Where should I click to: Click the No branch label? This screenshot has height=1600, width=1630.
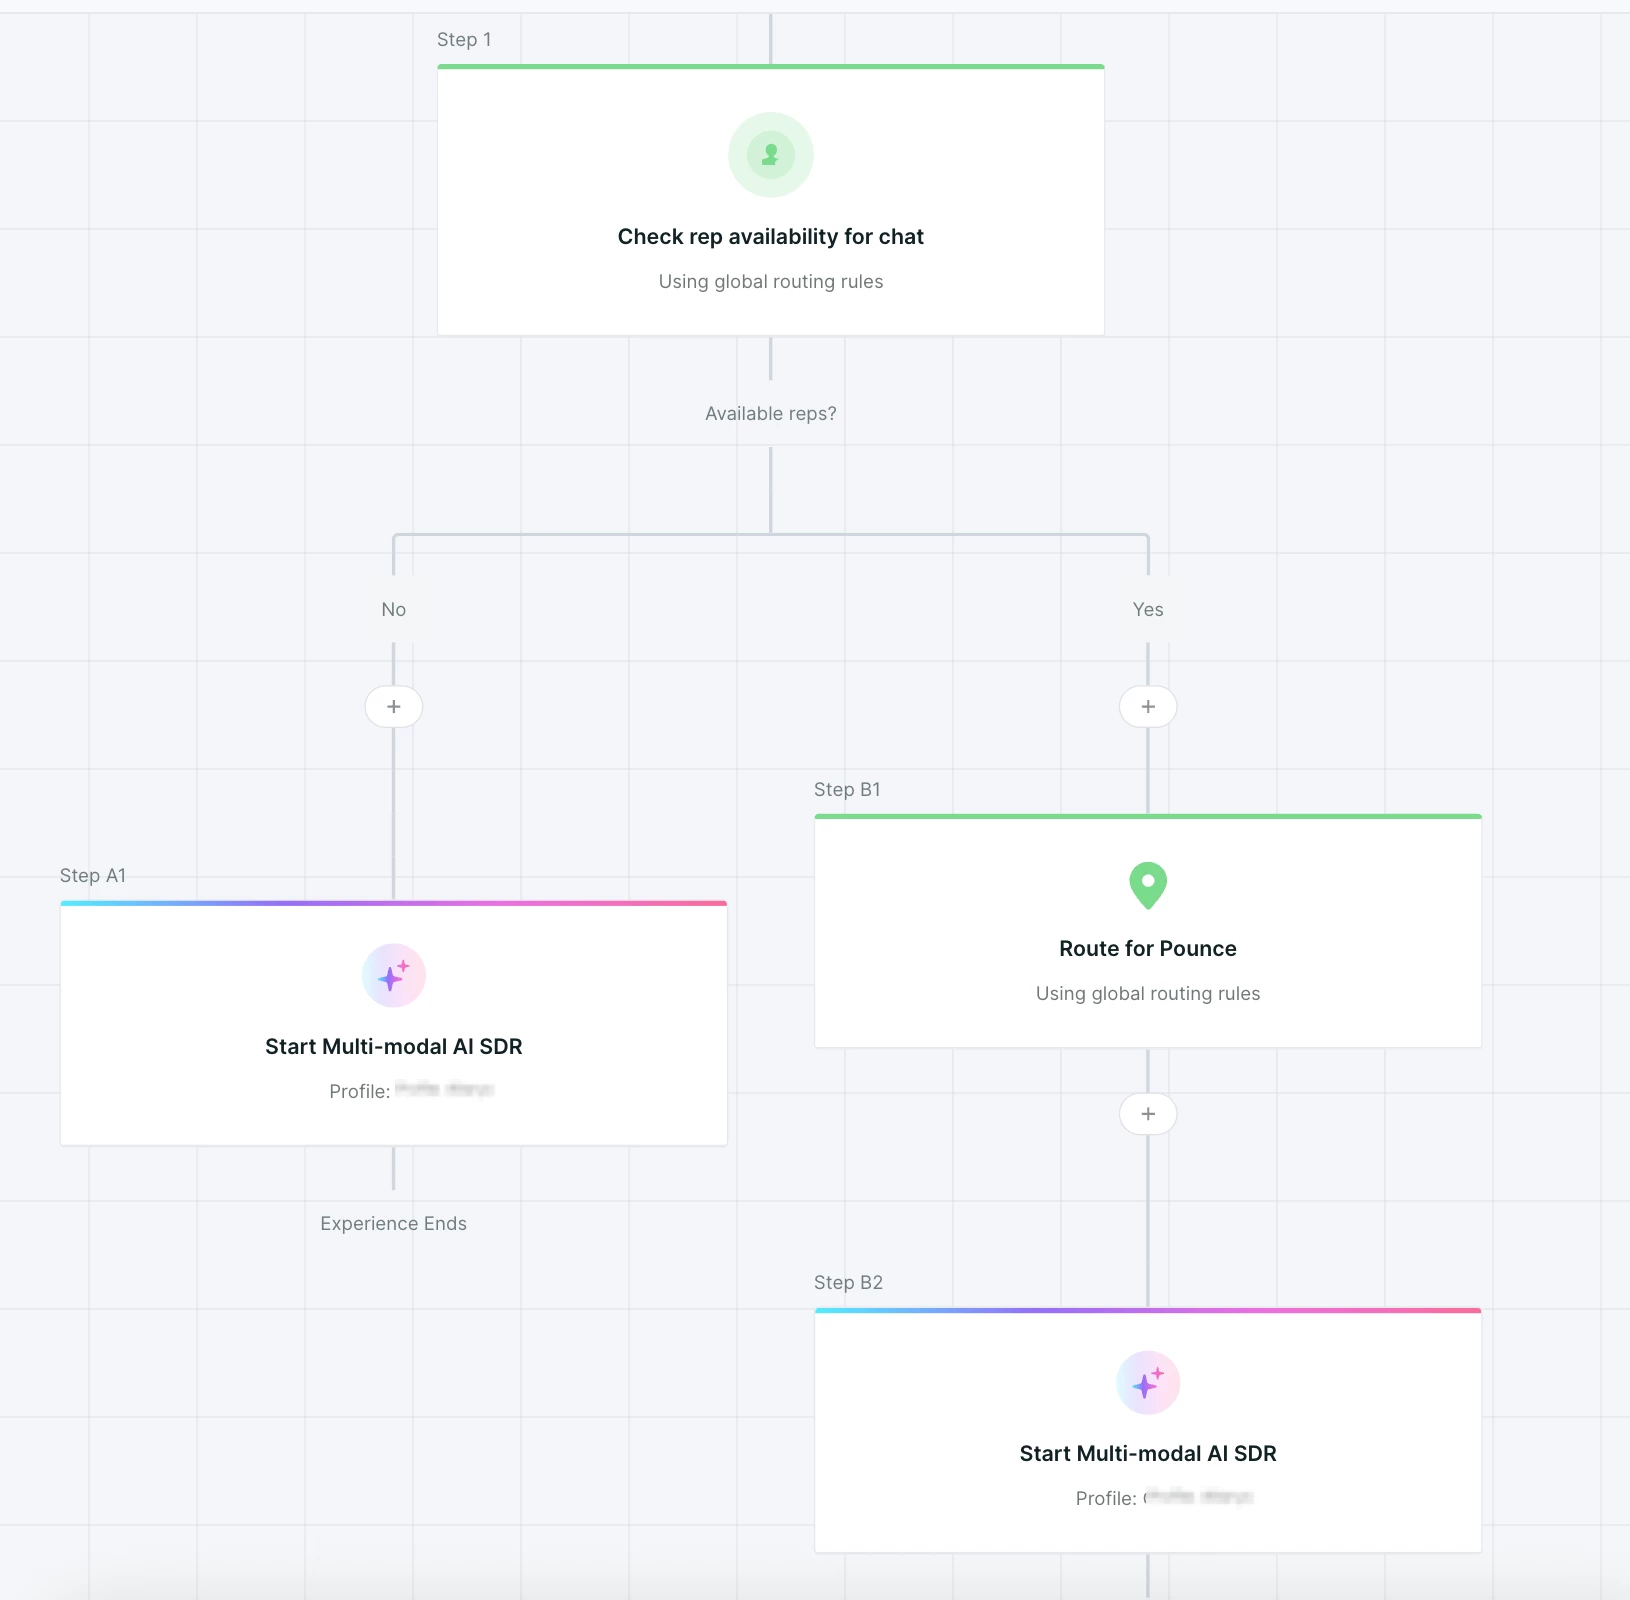pyautogui.click(x=394, y=610)
